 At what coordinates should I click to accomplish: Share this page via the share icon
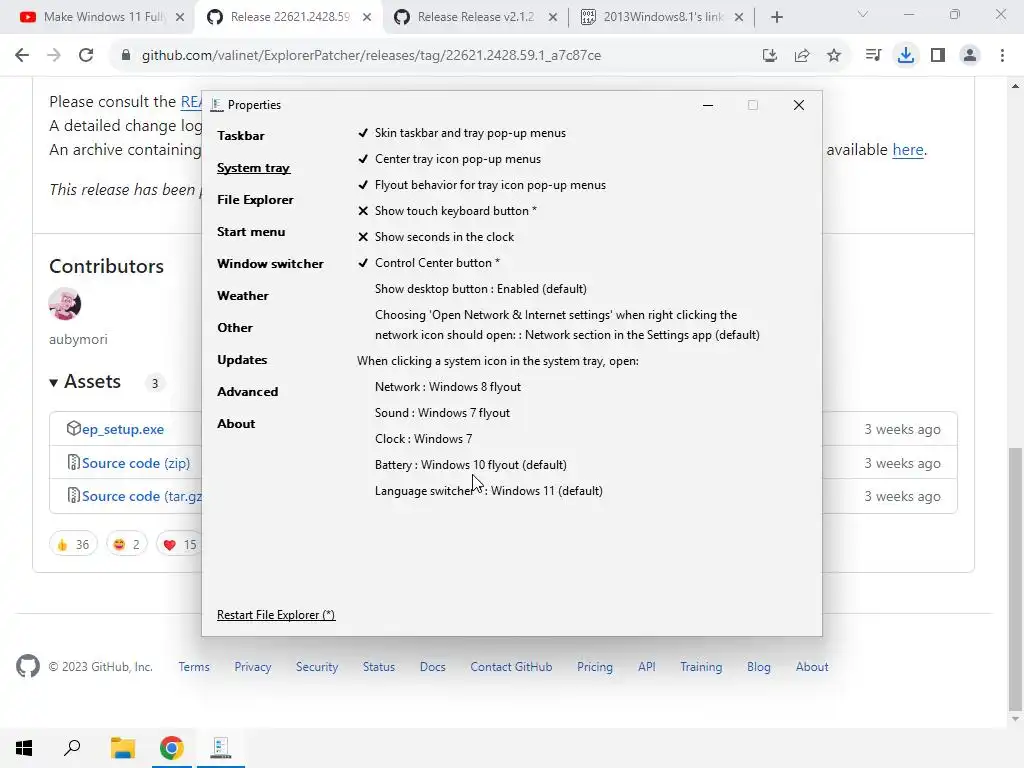click(802, 56)
